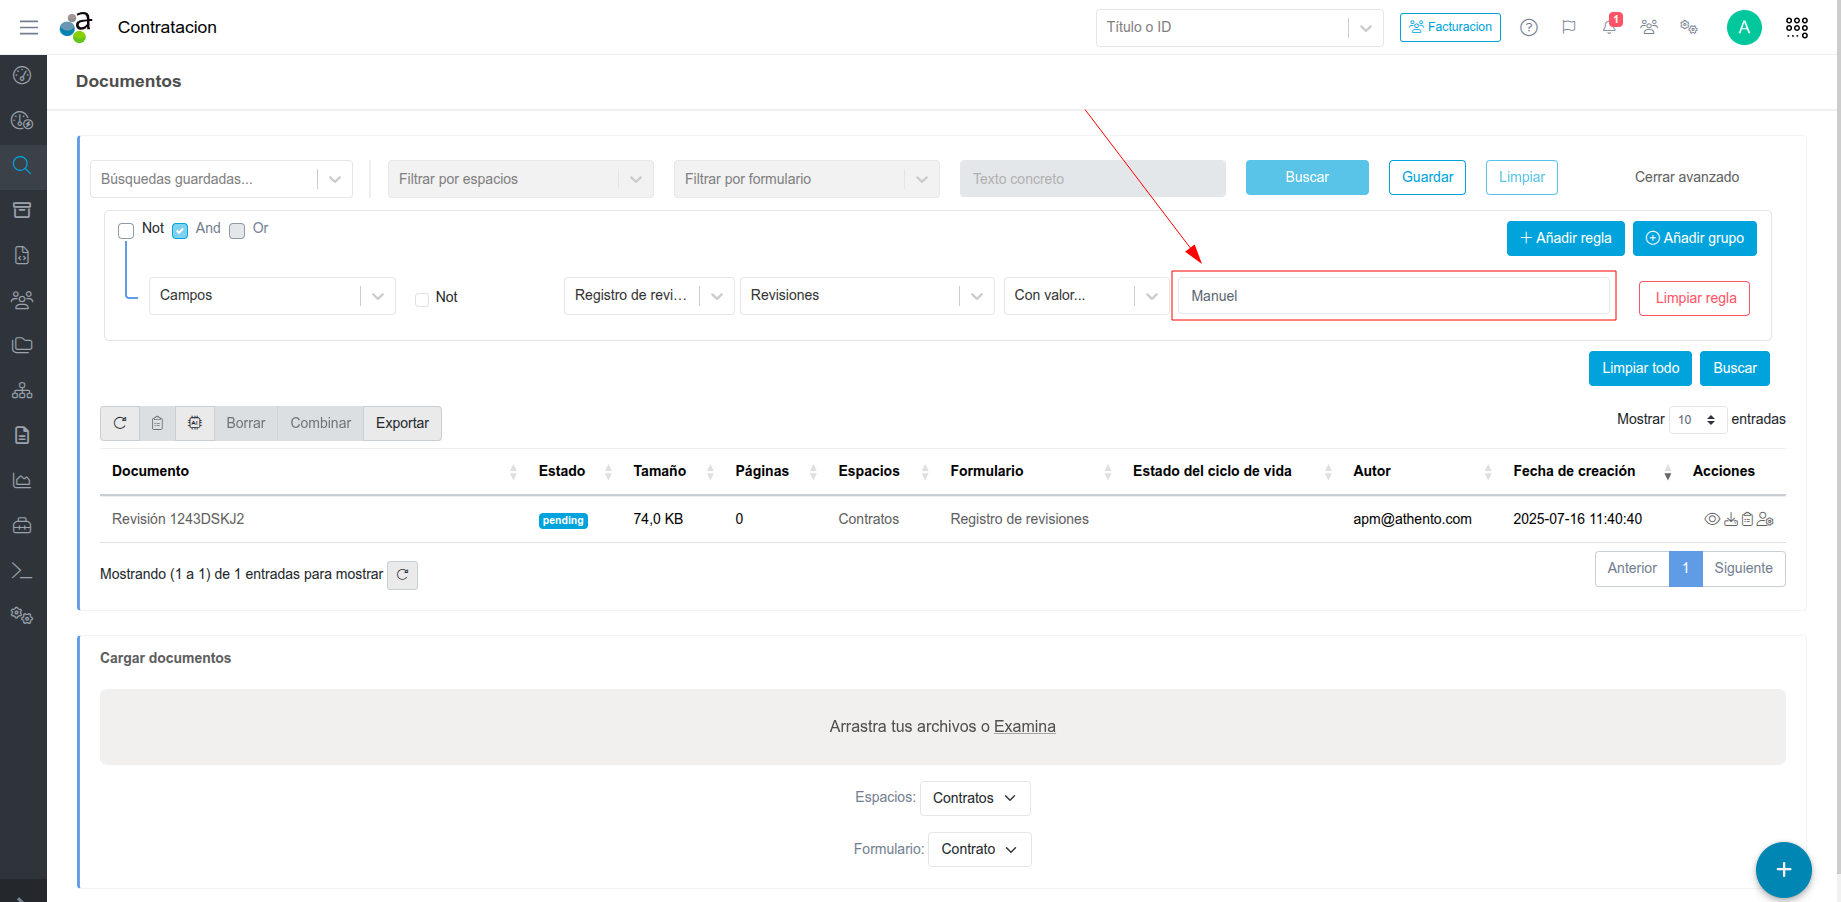Click the refresh icon in the table toolbar

click(120, 423)
